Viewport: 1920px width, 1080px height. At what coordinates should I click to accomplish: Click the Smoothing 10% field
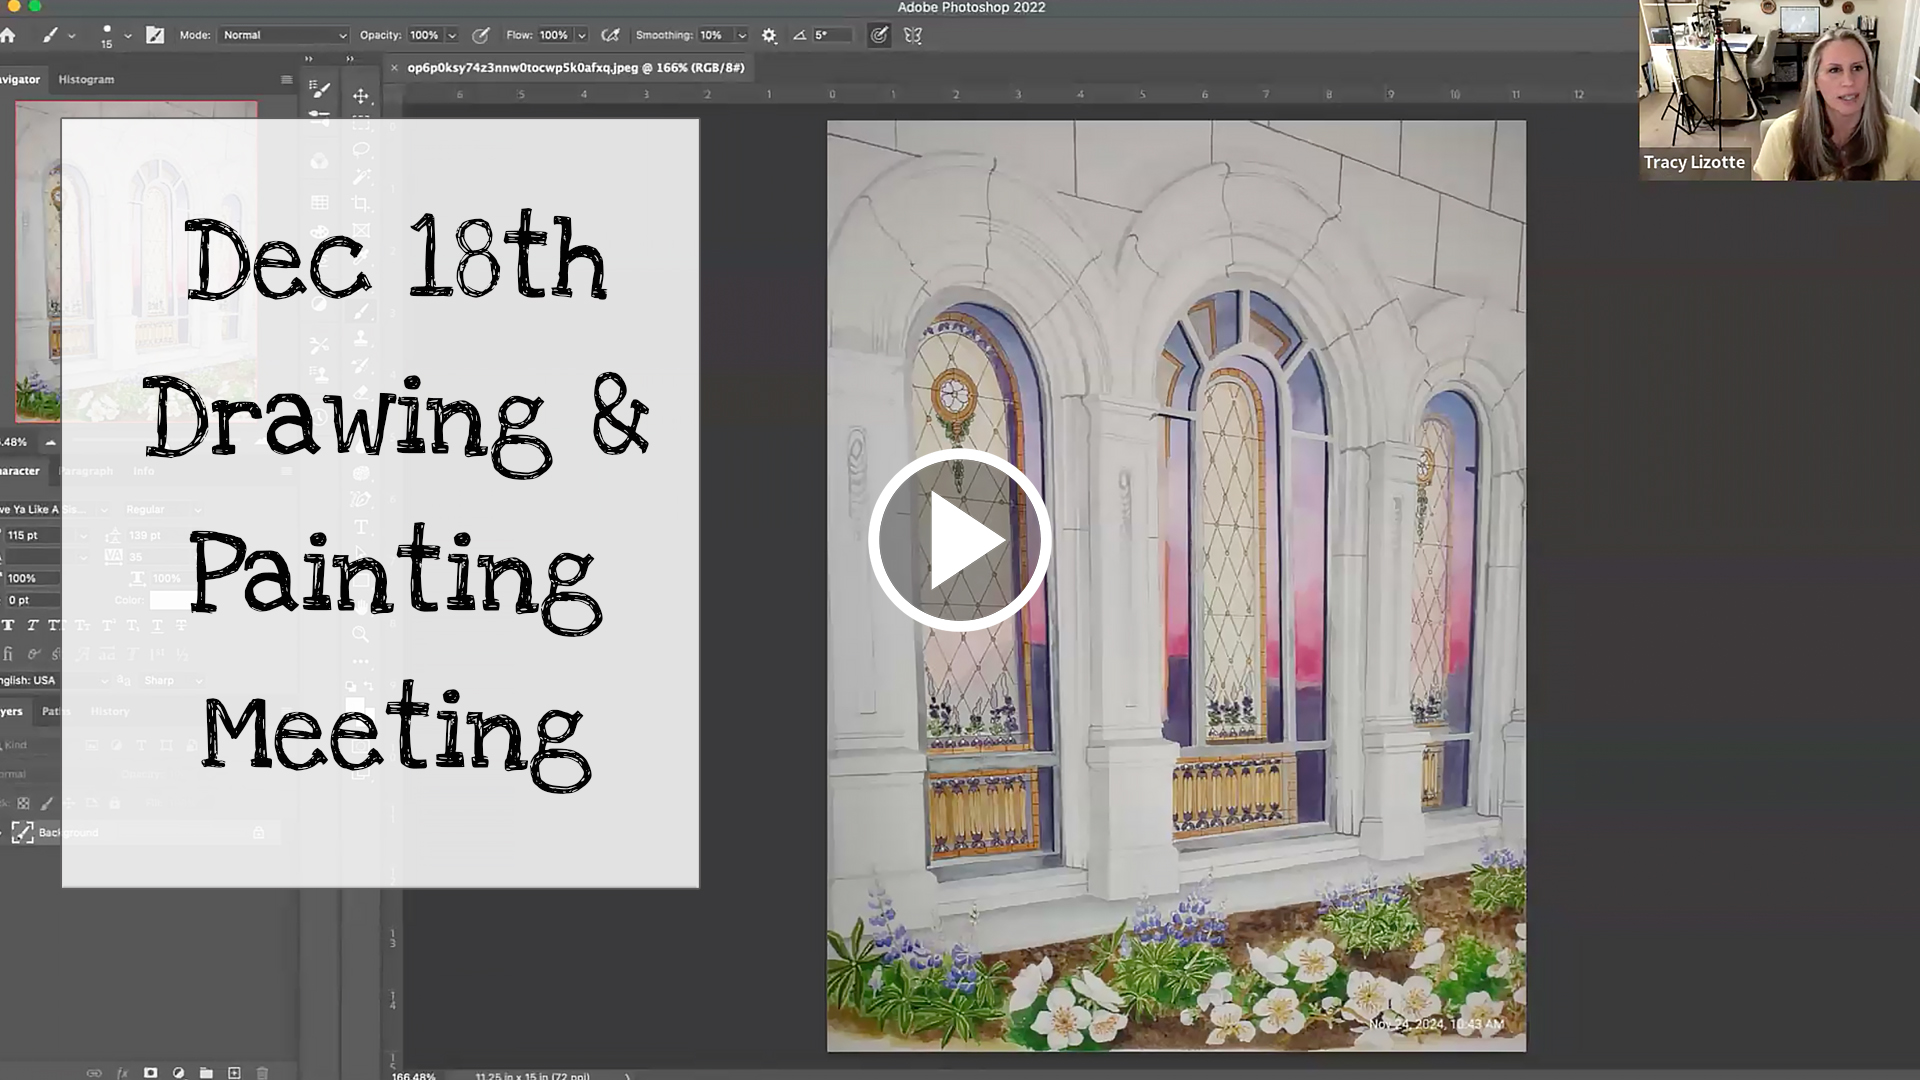tap(715, 35)
